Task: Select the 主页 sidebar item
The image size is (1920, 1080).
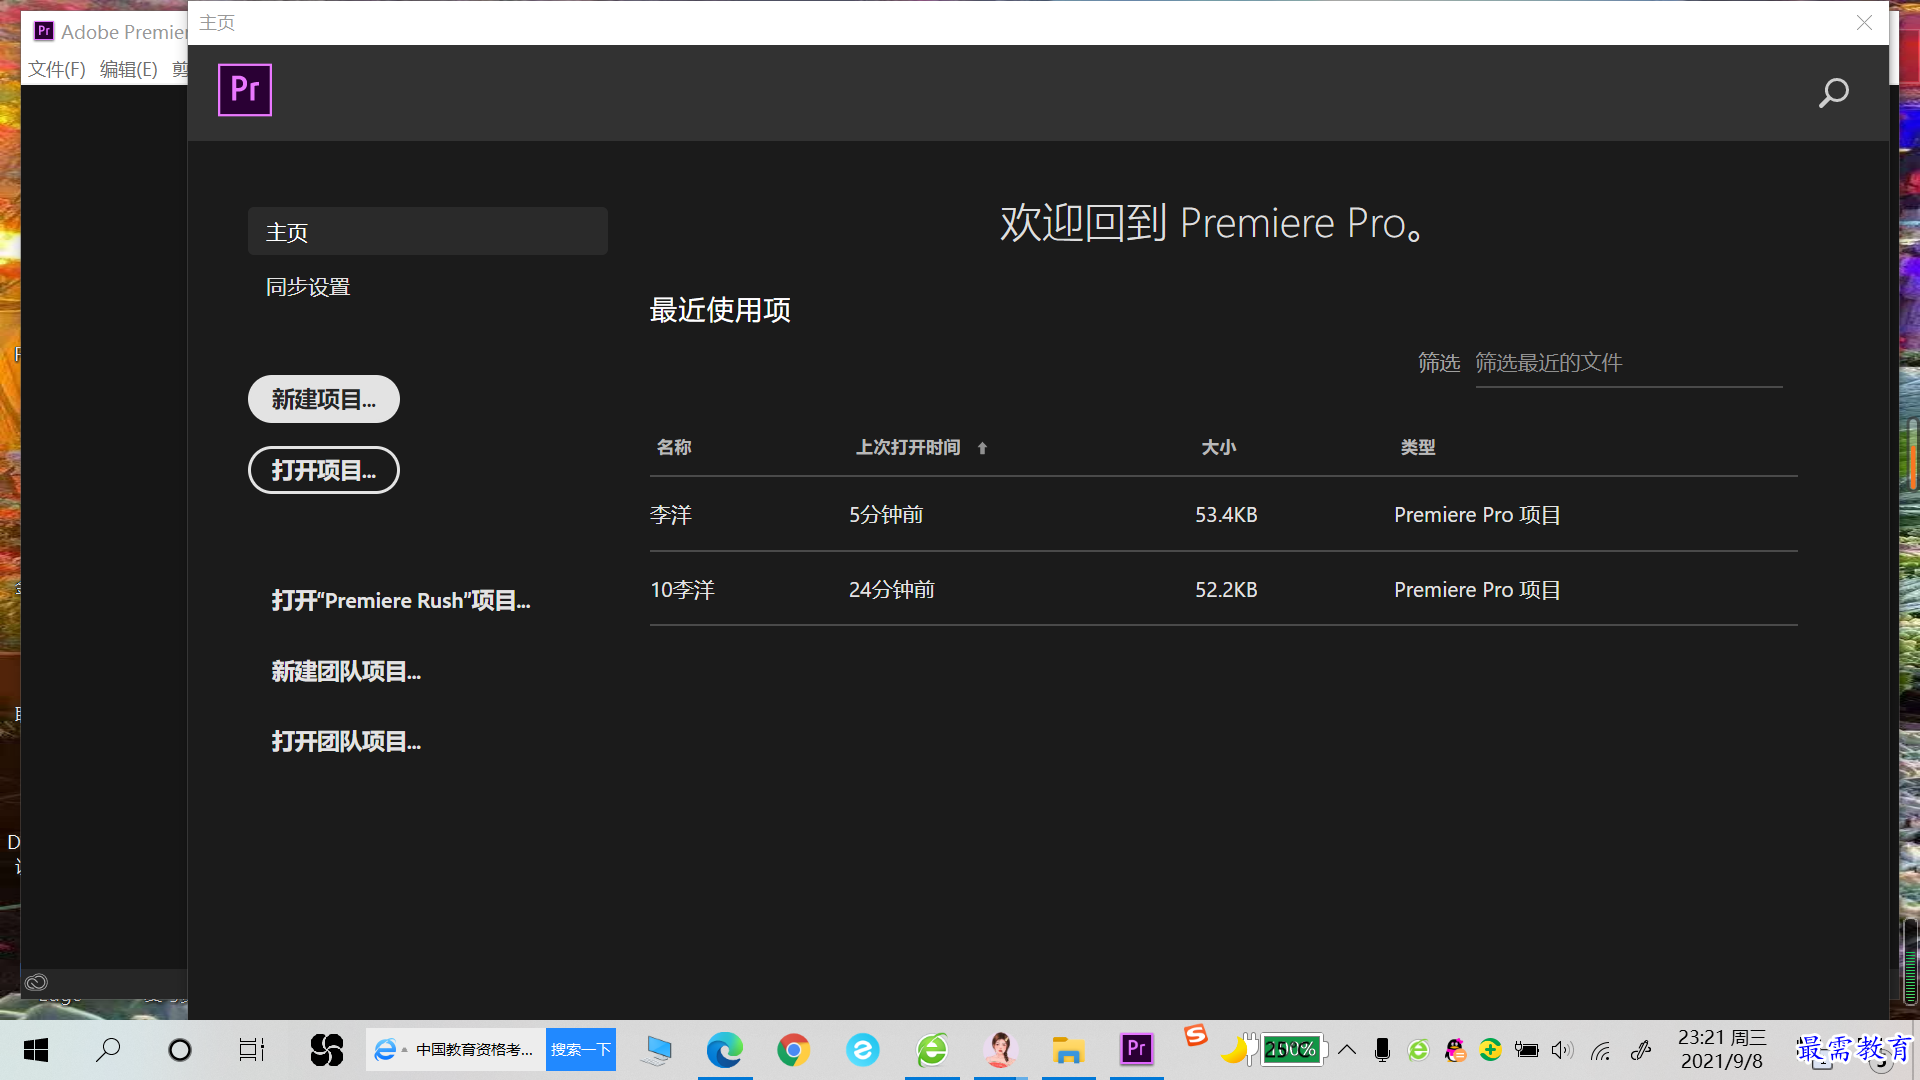Action: [428, 231]
